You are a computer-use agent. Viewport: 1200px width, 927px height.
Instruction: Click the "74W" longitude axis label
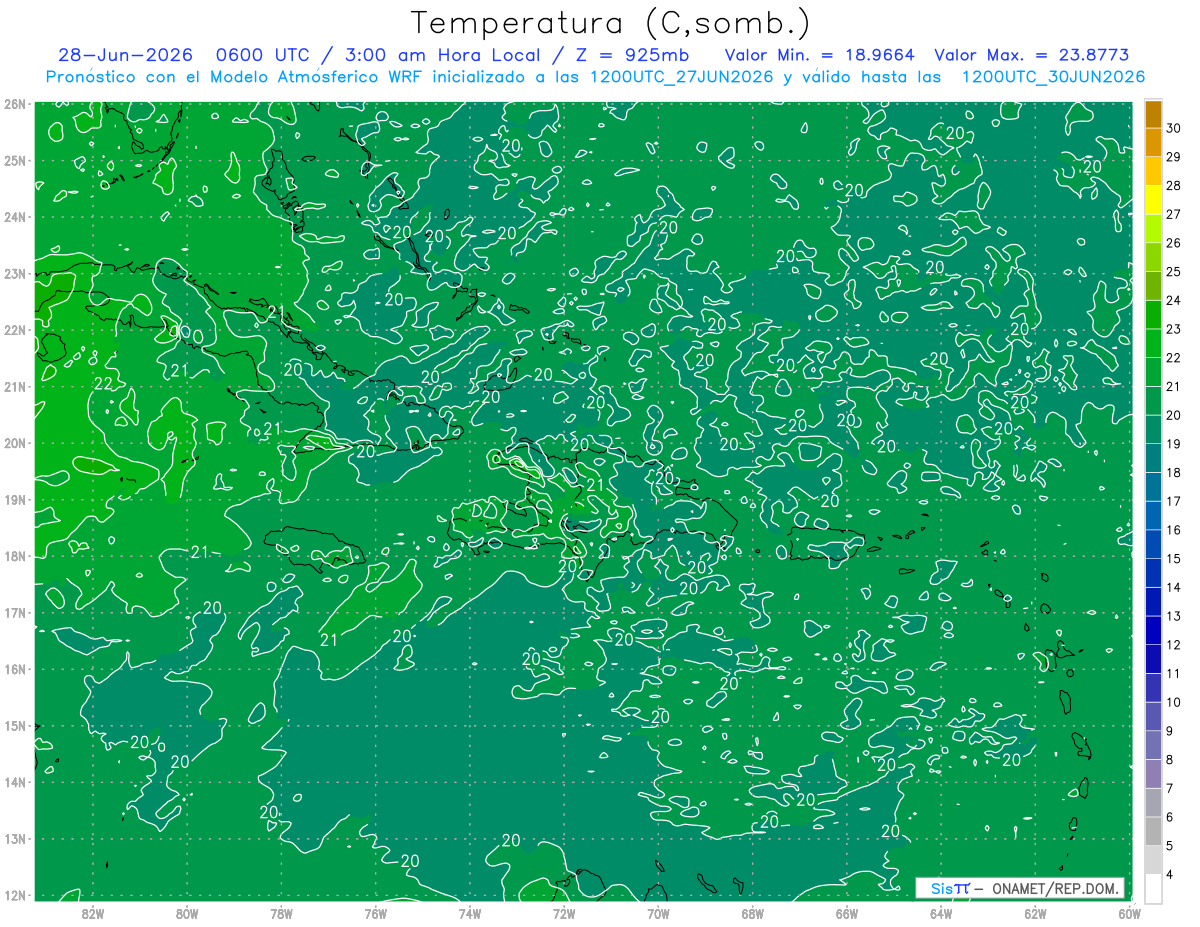470,913
